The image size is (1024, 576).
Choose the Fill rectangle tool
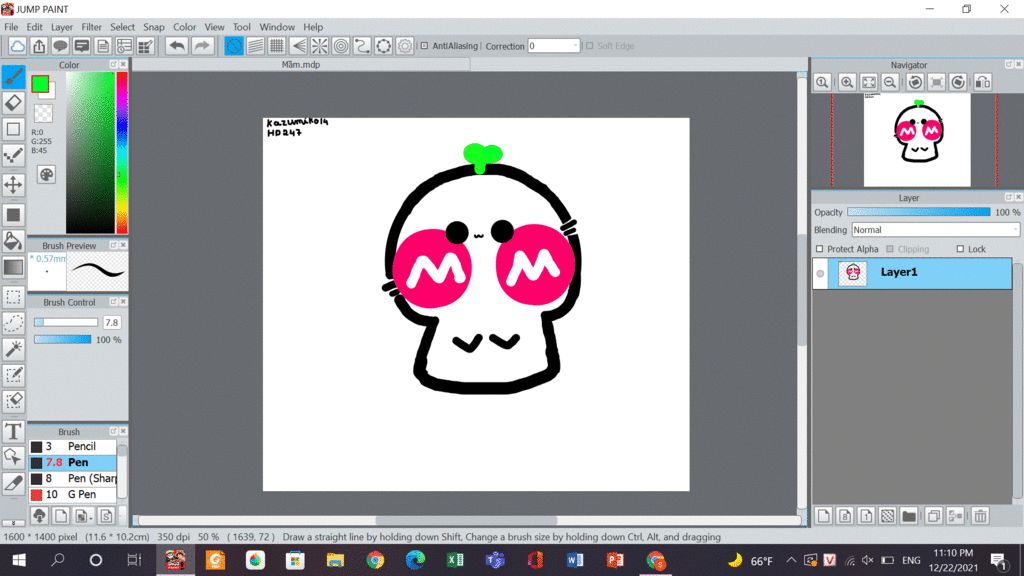14,215
